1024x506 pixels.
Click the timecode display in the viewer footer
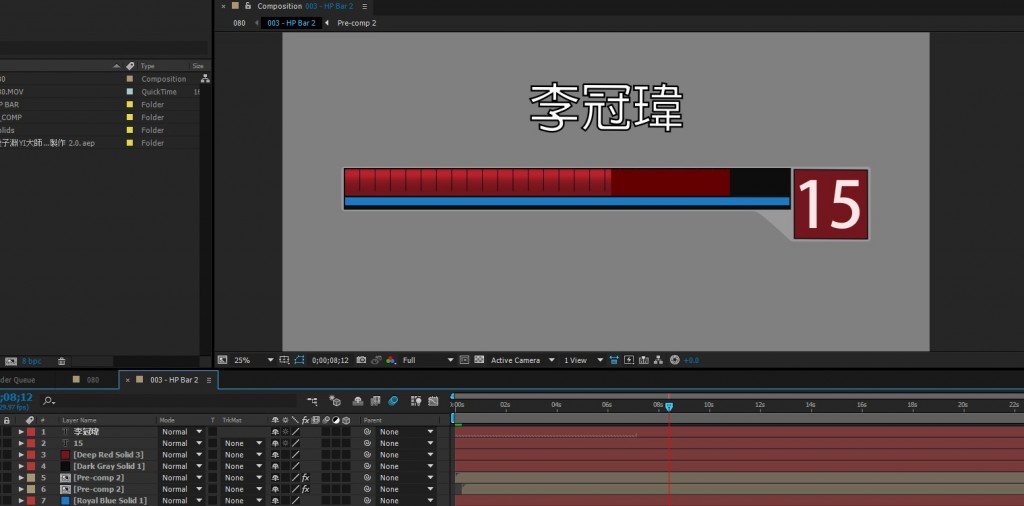330,360
